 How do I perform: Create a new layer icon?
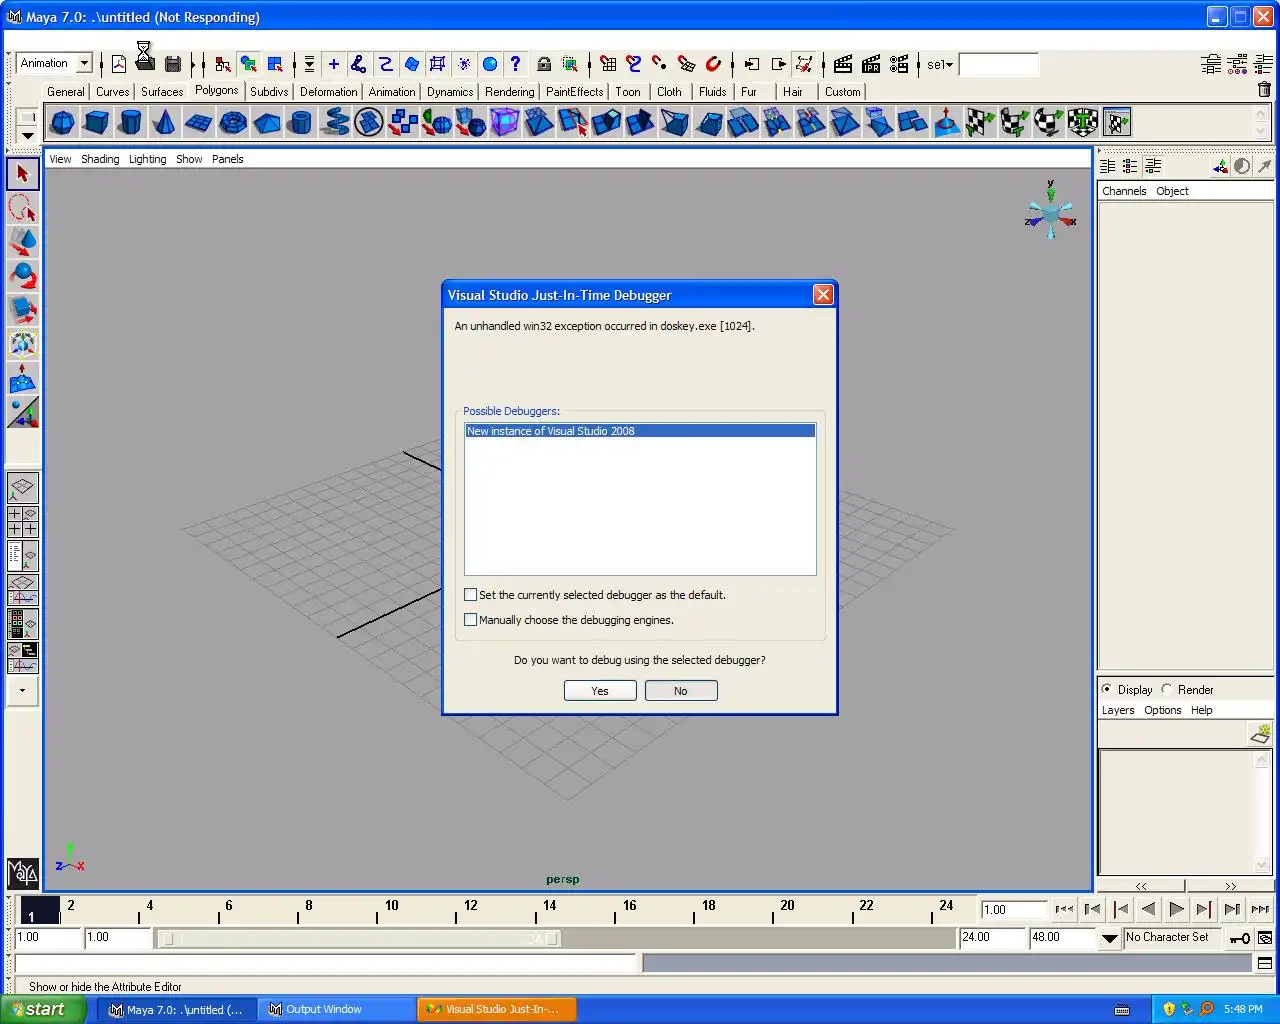1260,735
